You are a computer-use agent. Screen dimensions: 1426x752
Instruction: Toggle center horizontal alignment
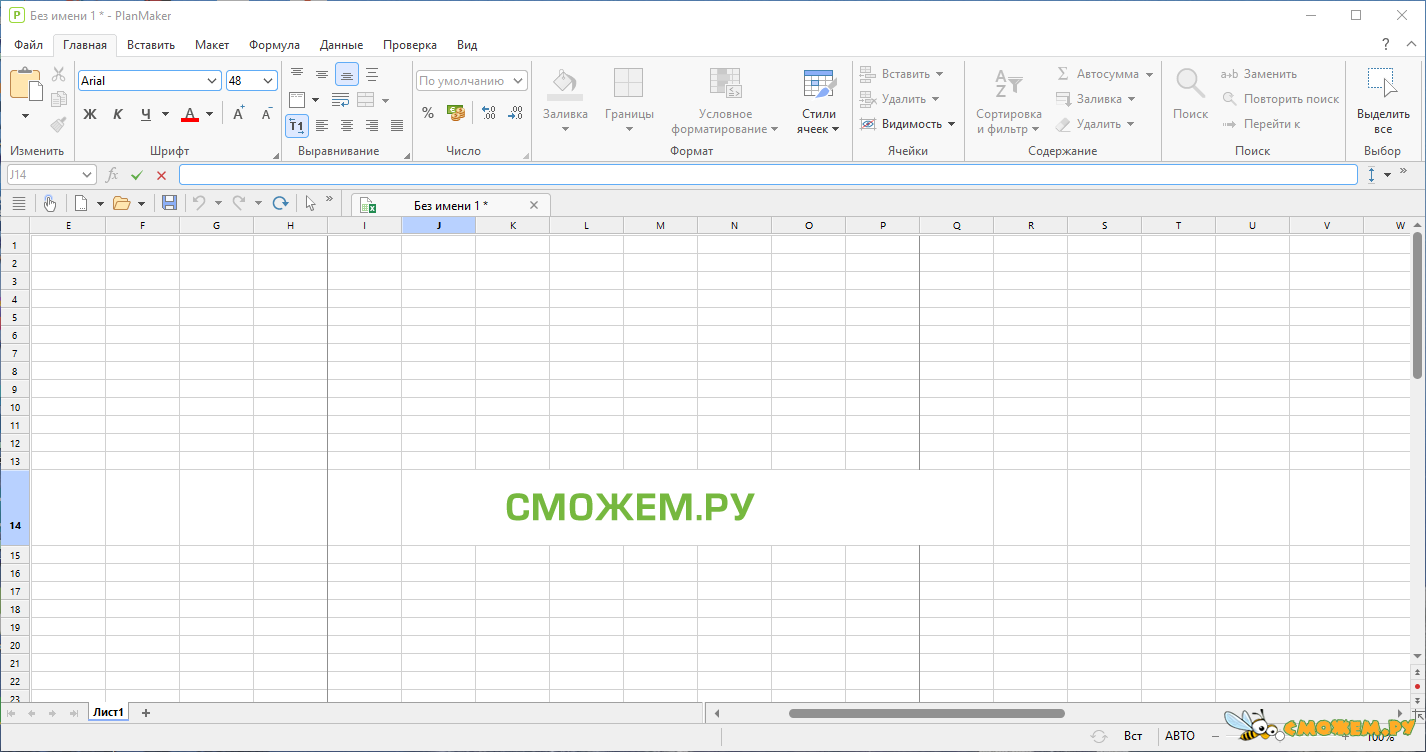(x=347, y=125)
